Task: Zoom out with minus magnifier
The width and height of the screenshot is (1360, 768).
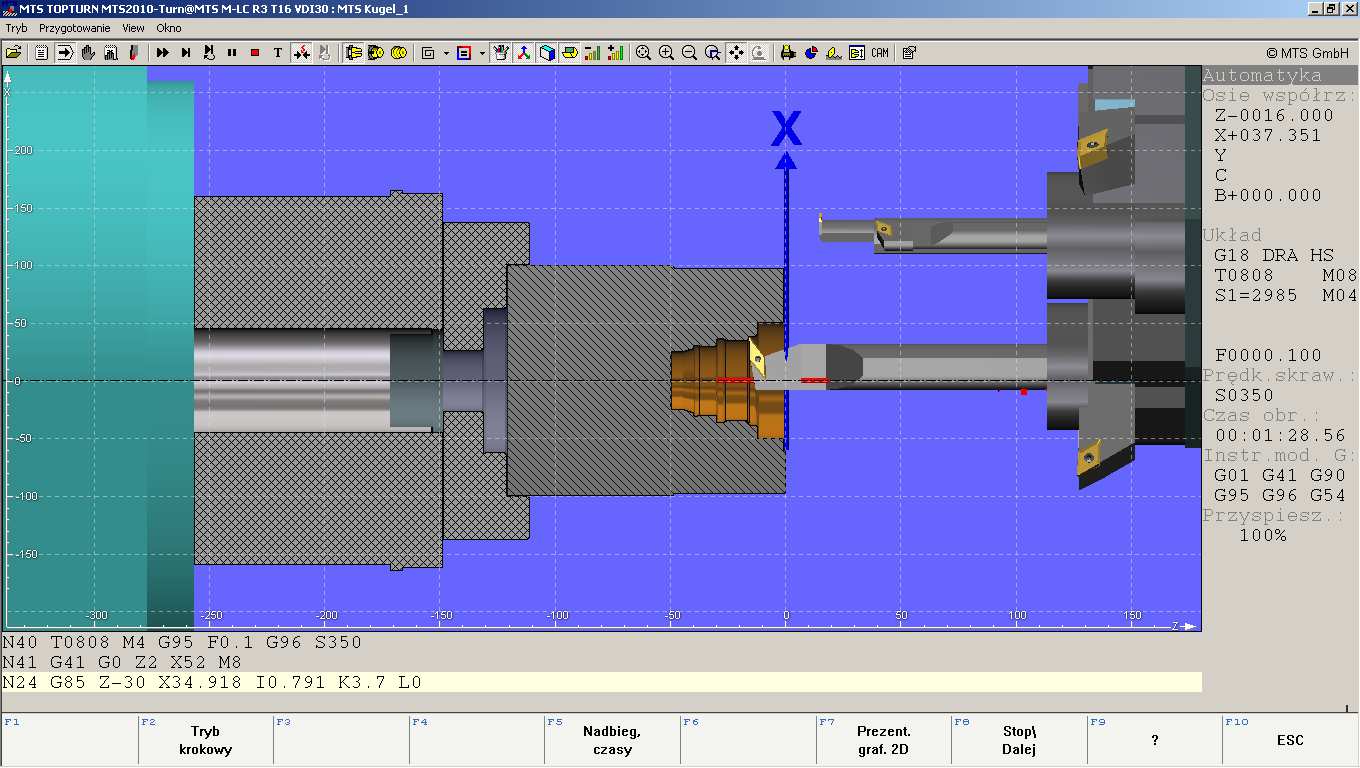Action: click(x=689, y=52)
